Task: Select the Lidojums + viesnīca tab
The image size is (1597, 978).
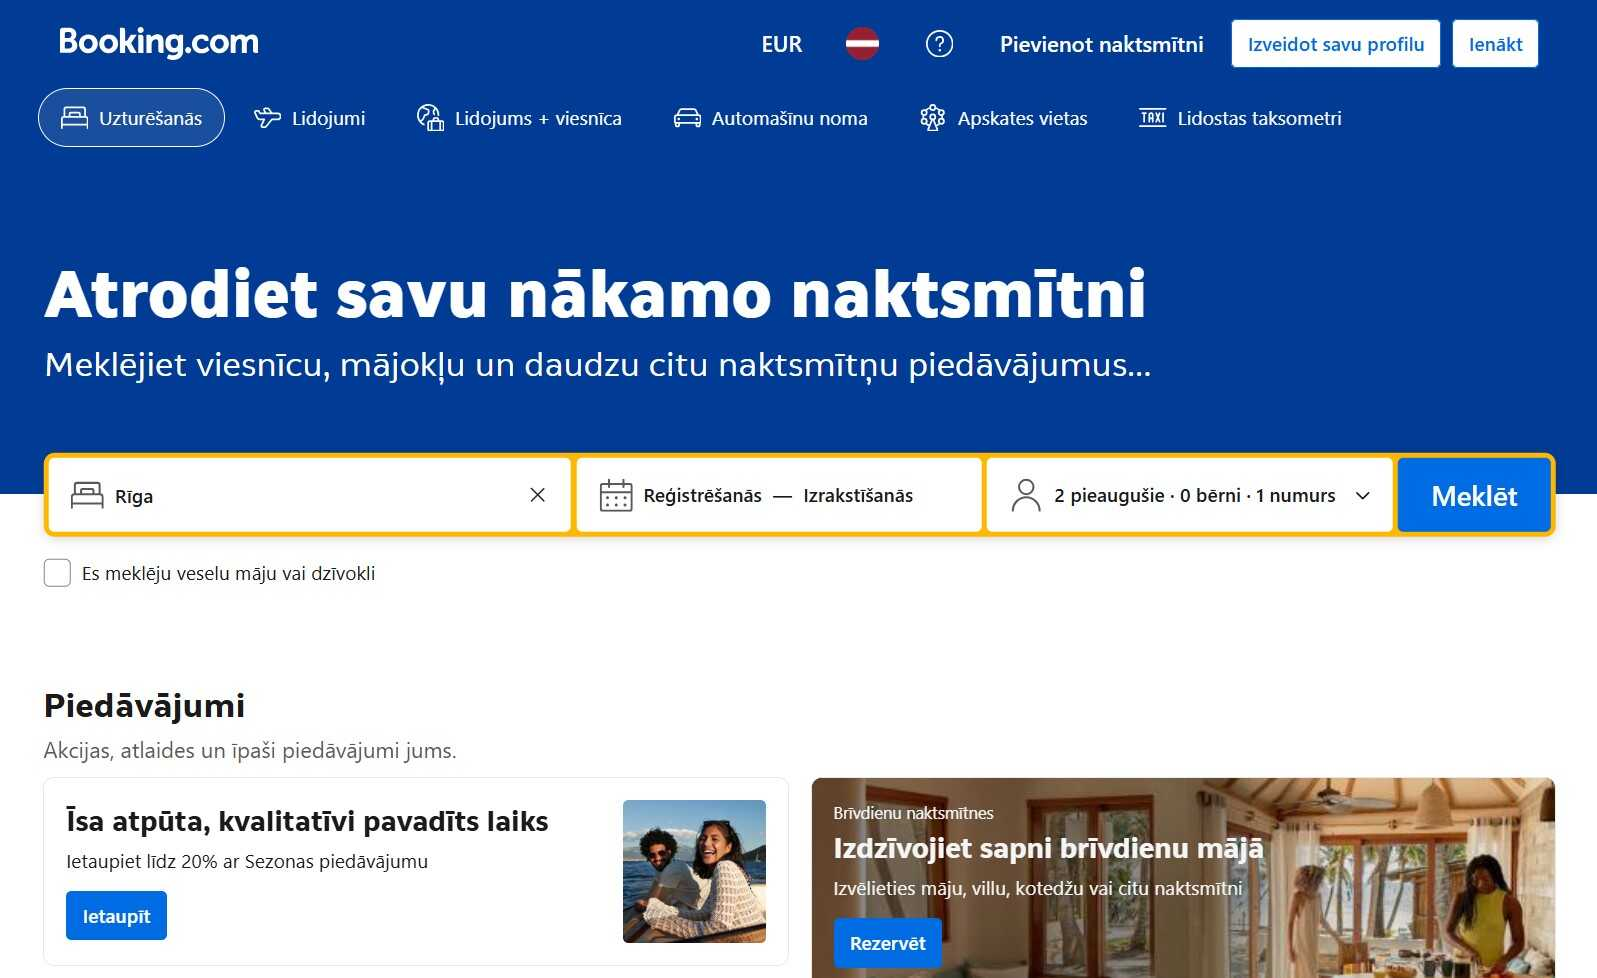Action: pyautogui.click(x=519, y=118)
